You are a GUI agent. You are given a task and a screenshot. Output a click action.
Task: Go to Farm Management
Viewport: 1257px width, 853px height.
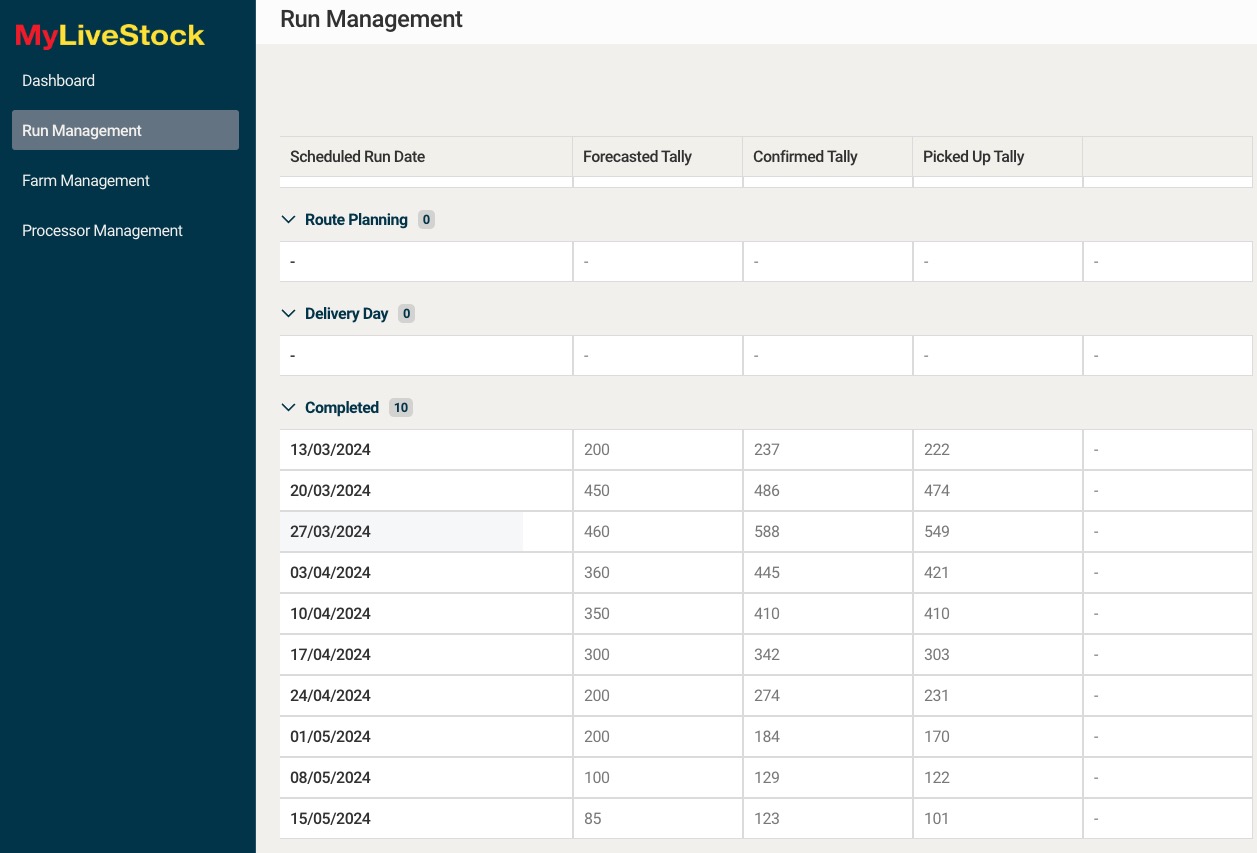click(x=86, y=181)
